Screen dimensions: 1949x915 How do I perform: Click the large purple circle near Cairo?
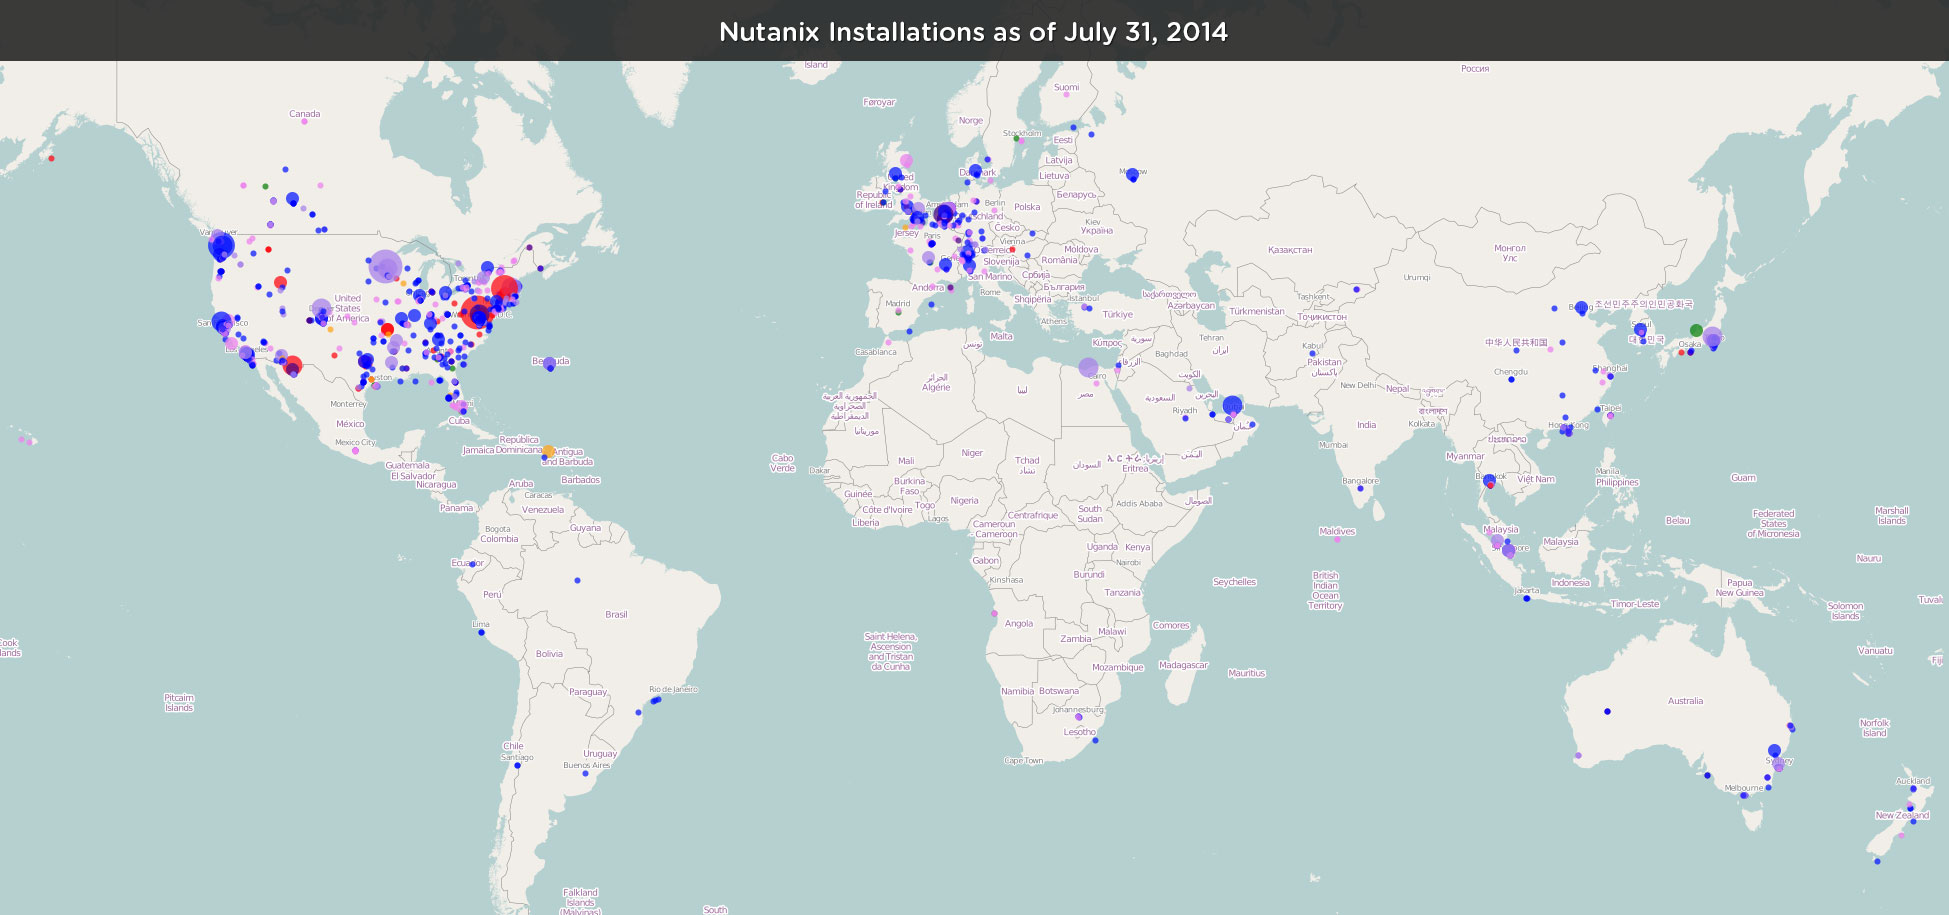(1088, 367)
